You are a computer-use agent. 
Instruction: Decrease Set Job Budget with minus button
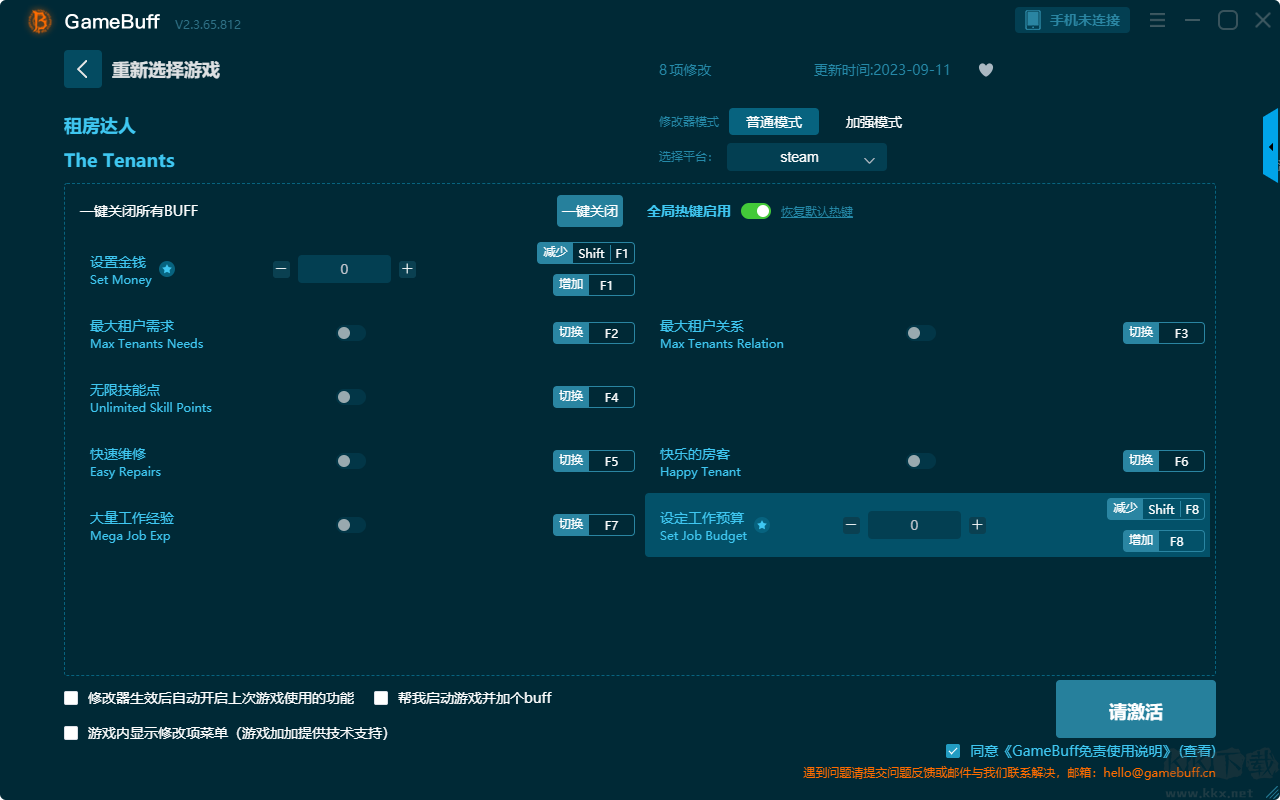tap(851, 525)
